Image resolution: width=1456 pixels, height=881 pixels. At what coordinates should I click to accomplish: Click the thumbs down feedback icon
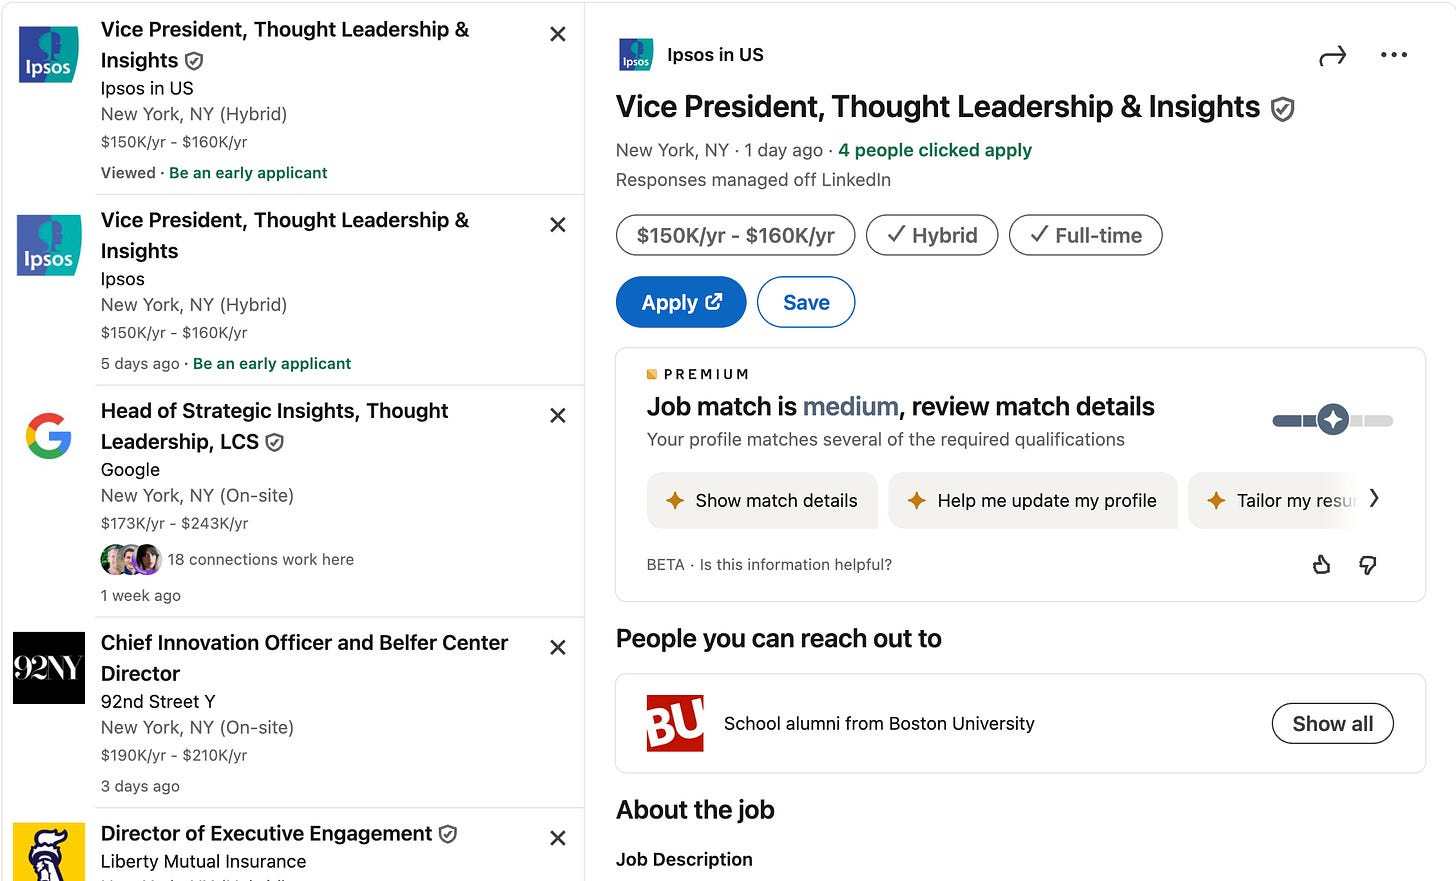coord(1367,565)
